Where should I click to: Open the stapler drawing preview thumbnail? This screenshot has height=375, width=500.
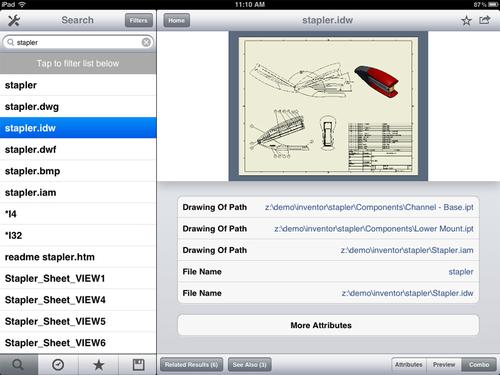[x=328, y=106]
